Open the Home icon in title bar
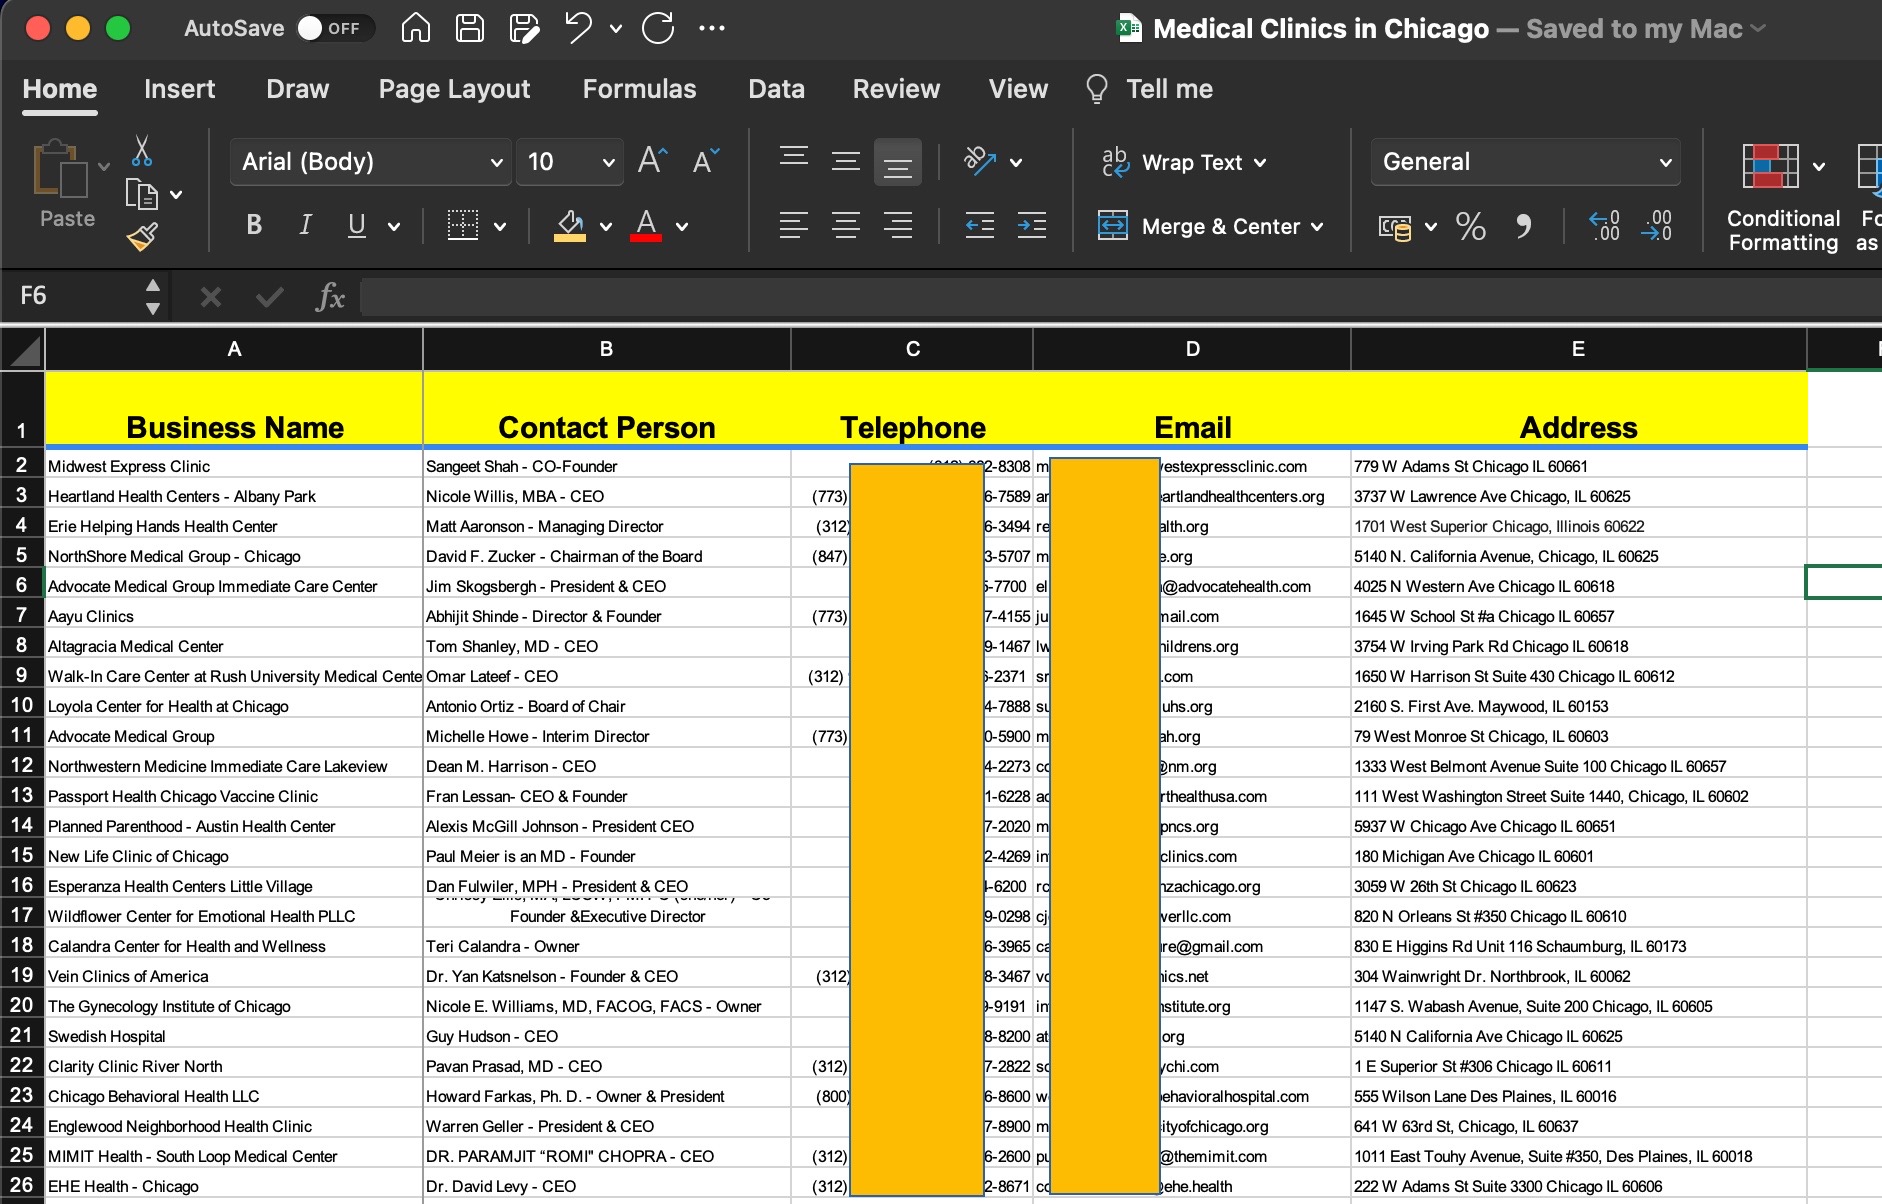Screen dimensions: 1882x1204 coord(416,28)
